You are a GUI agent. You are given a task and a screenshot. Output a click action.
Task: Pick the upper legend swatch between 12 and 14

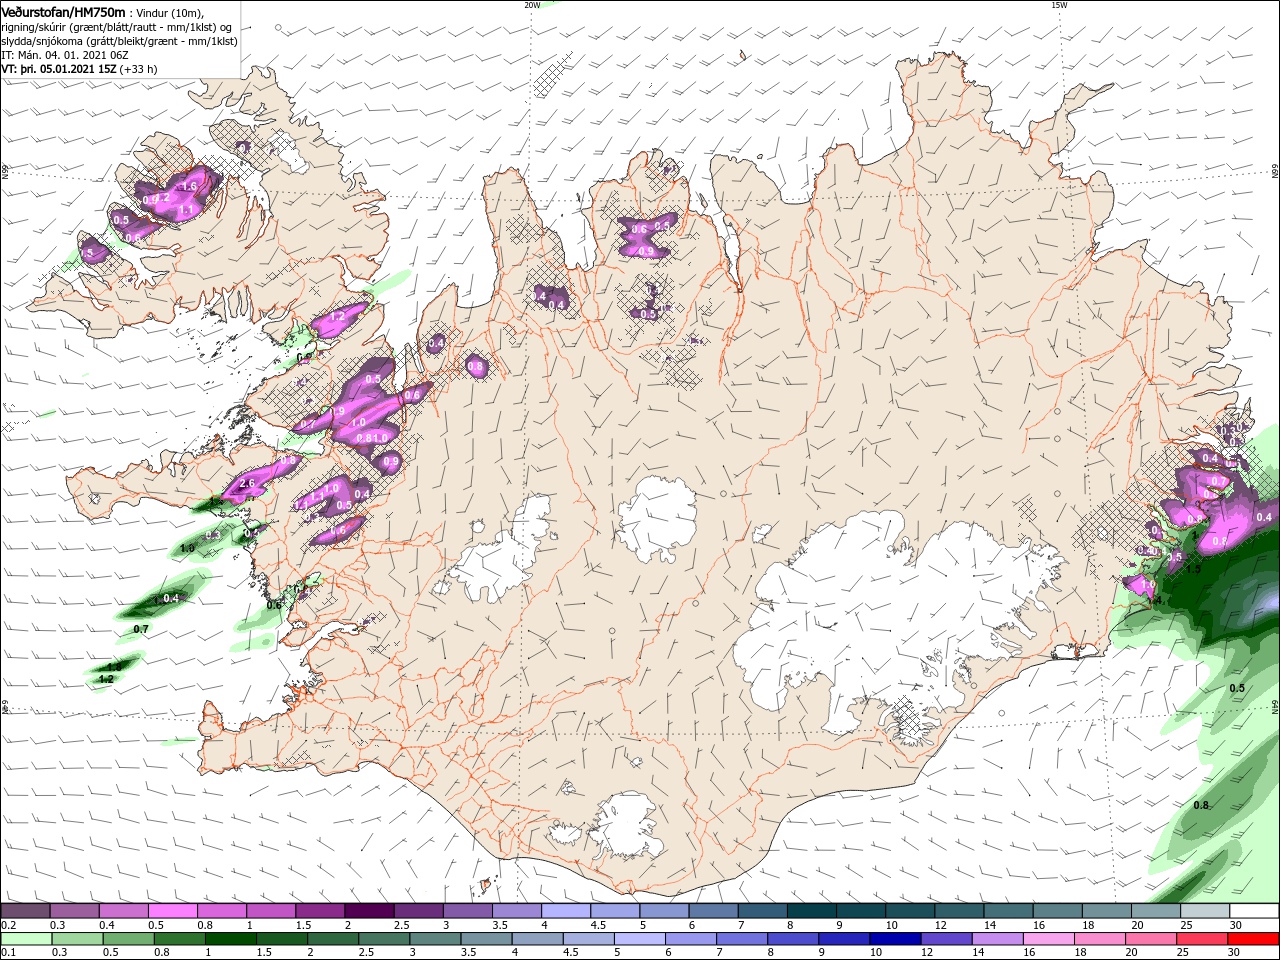(960, 911)
